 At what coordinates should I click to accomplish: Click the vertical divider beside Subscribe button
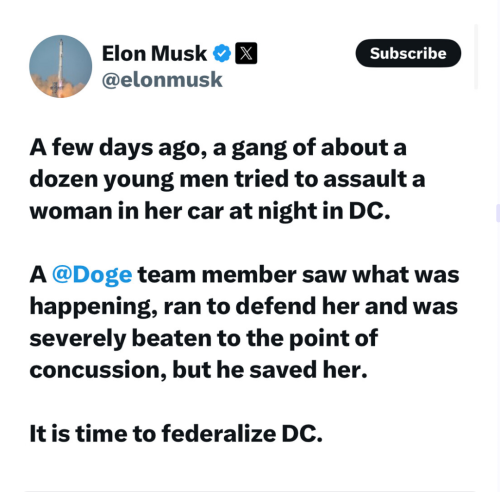coord(476,57)
